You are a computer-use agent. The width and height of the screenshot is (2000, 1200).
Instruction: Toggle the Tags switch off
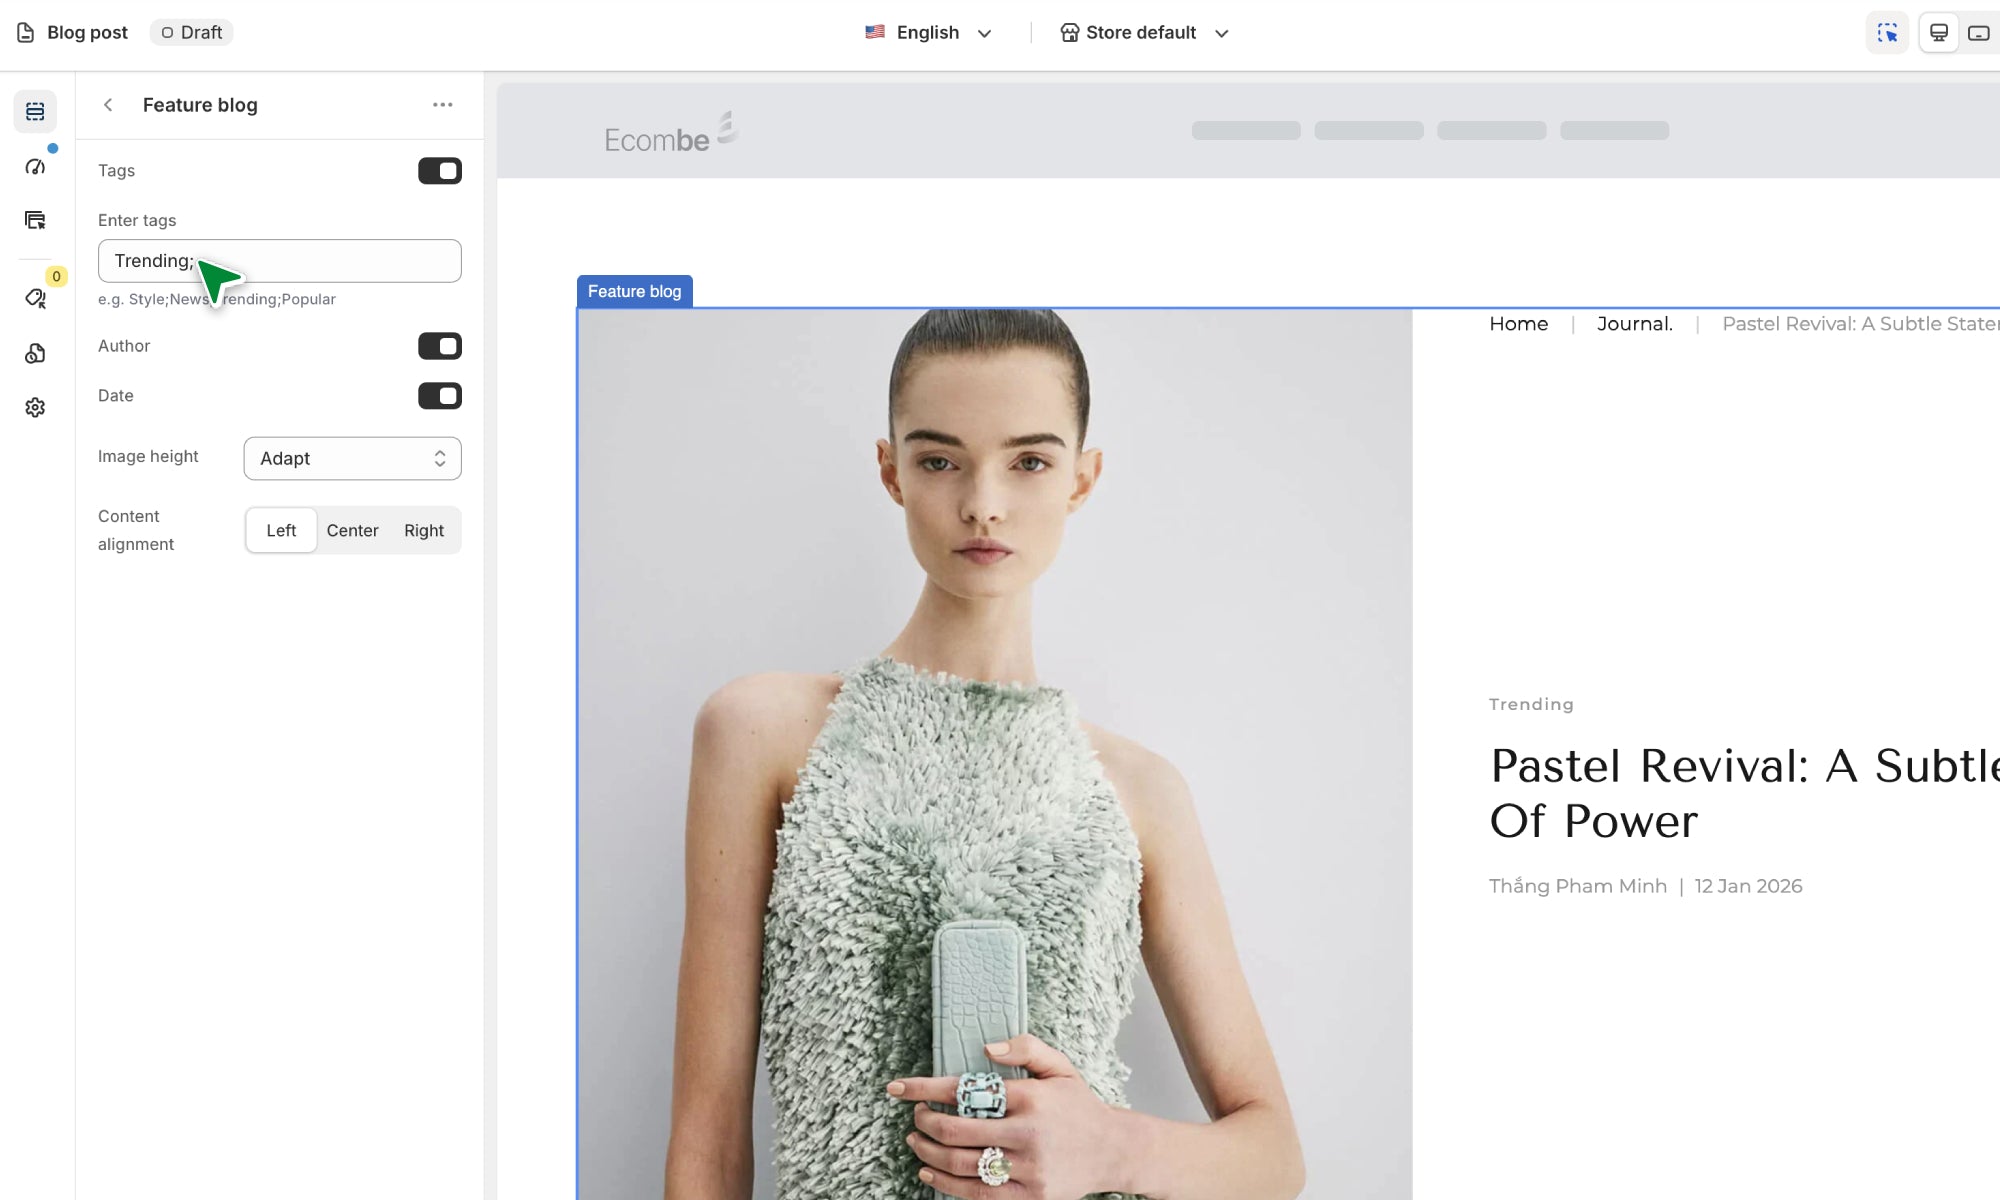tap(439, 171)
